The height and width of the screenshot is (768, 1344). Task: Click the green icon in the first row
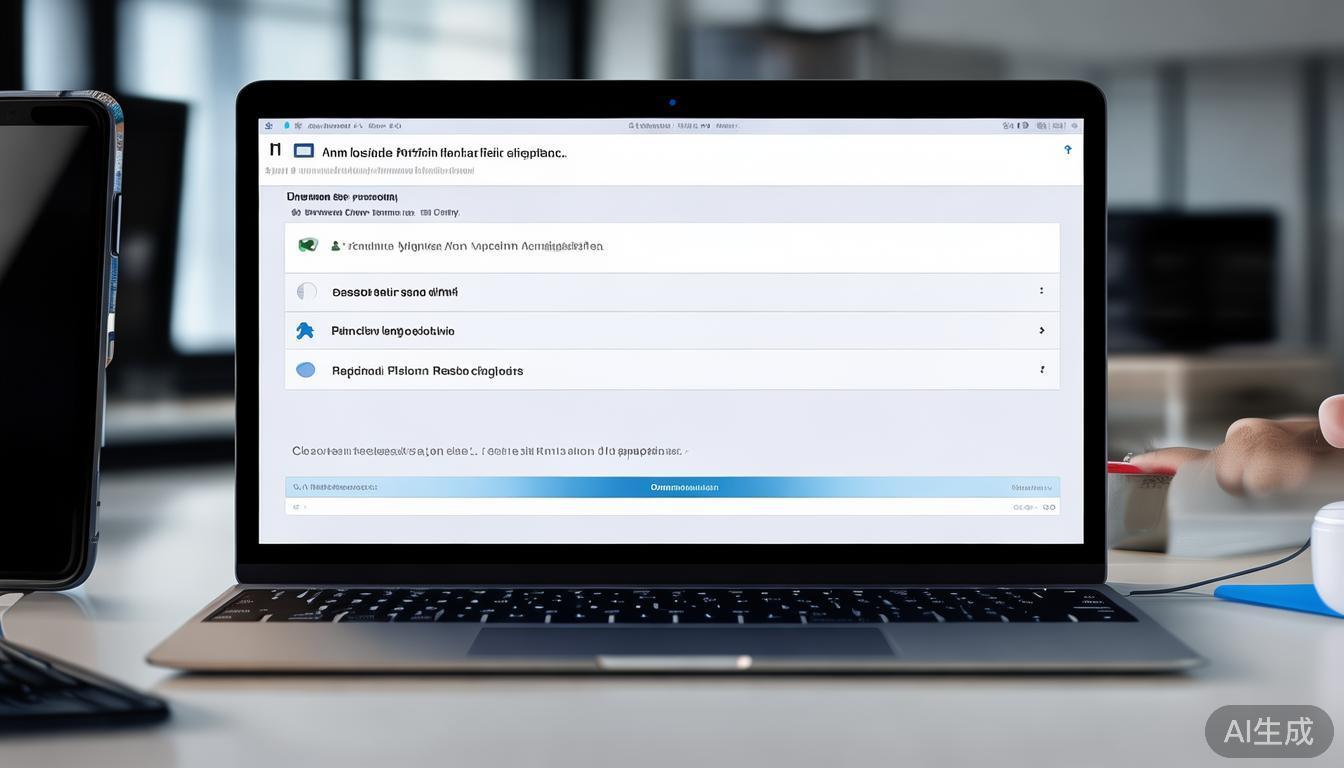[308, 245]
